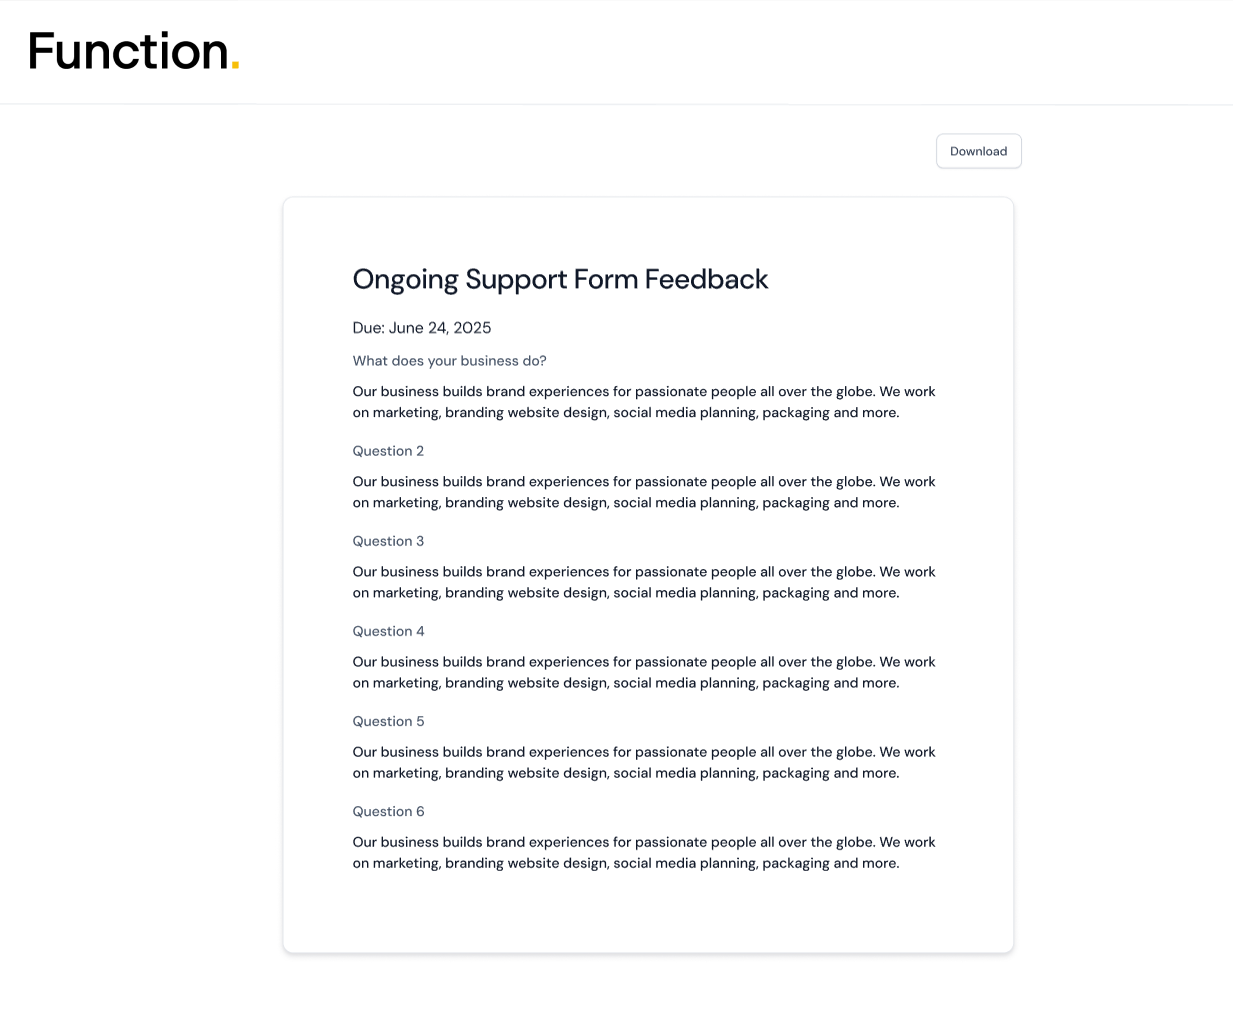The image size is (1233, 1029).
Task: Click the answer paragraph under Question 2
Action: (644, 492)
